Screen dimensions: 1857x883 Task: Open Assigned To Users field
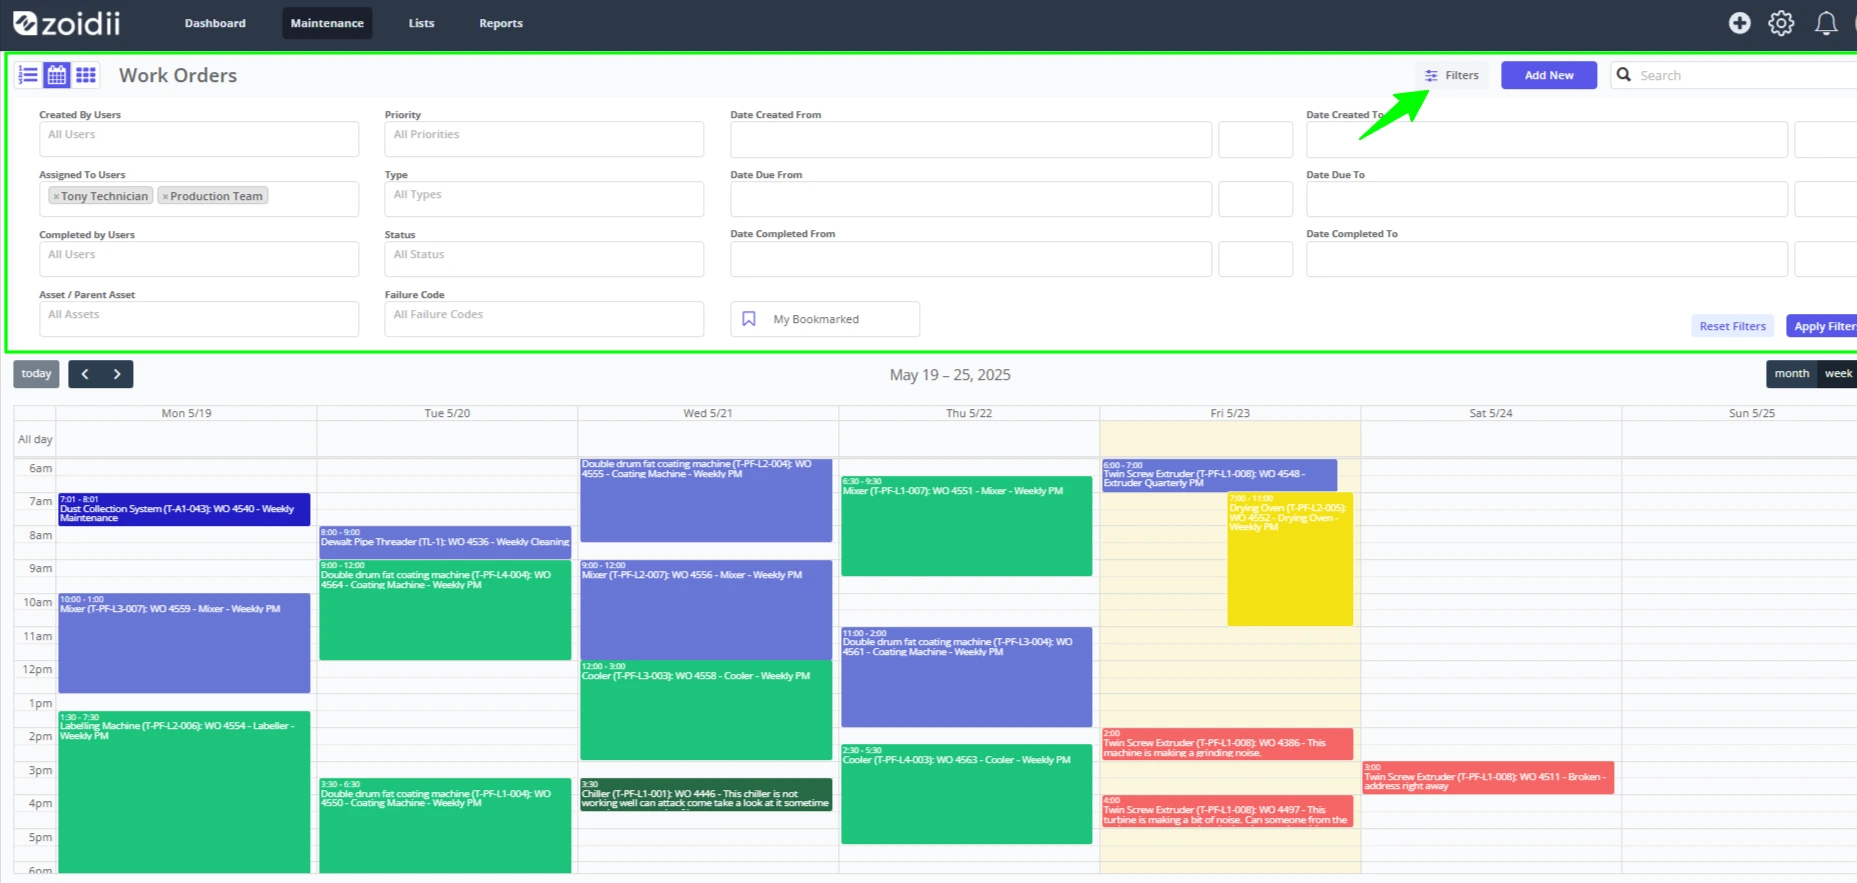199,199
